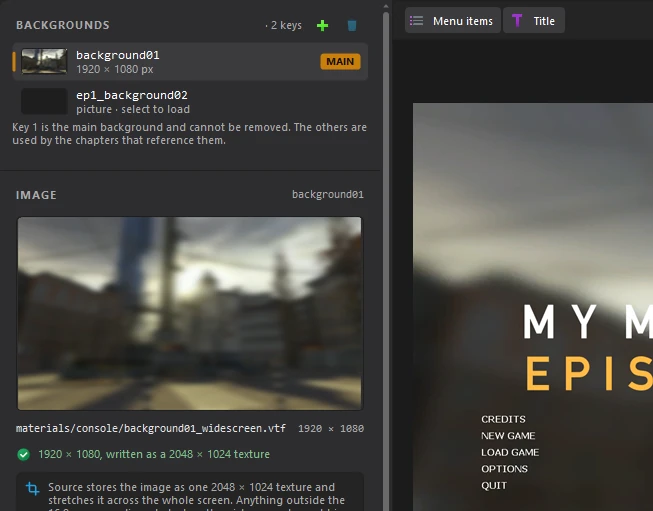Image resolution: width=653 pixels, height=511 pixels.
Task: Open the Menu items tab
Action: [x=453, y=21]
